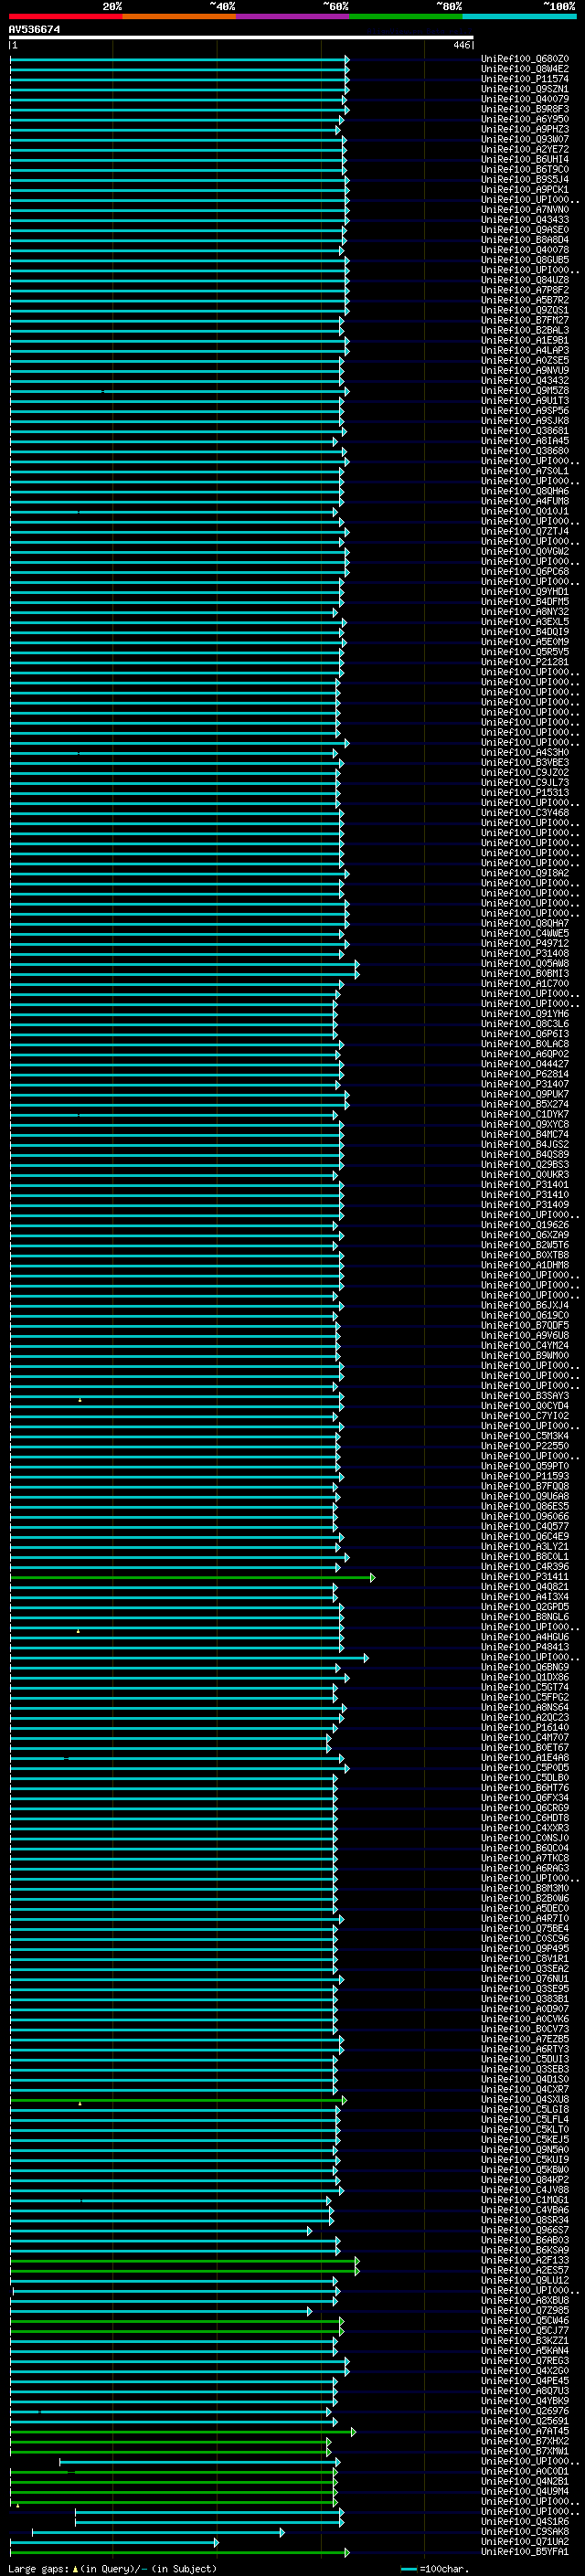Viewport: 585px width, 2576px height.
Task: Select hit UniRef100_Q43432
Action: pos(525,380)
